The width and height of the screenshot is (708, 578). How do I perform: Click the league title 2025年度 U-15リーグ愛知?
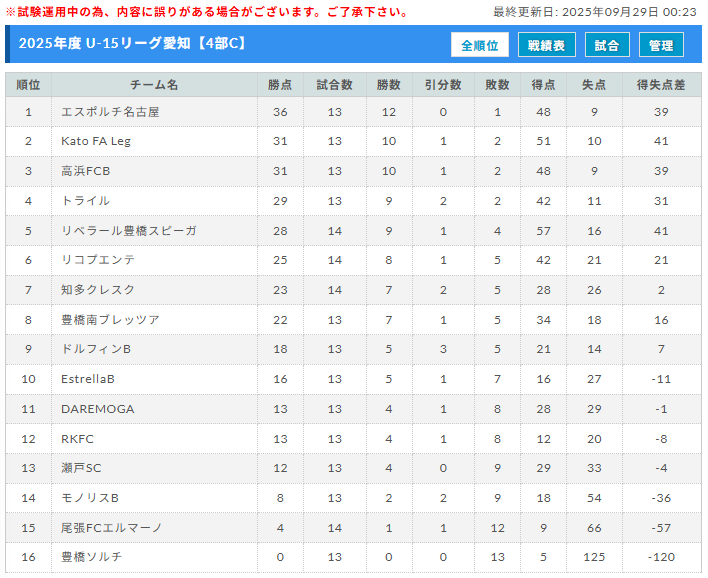(132, 44)
